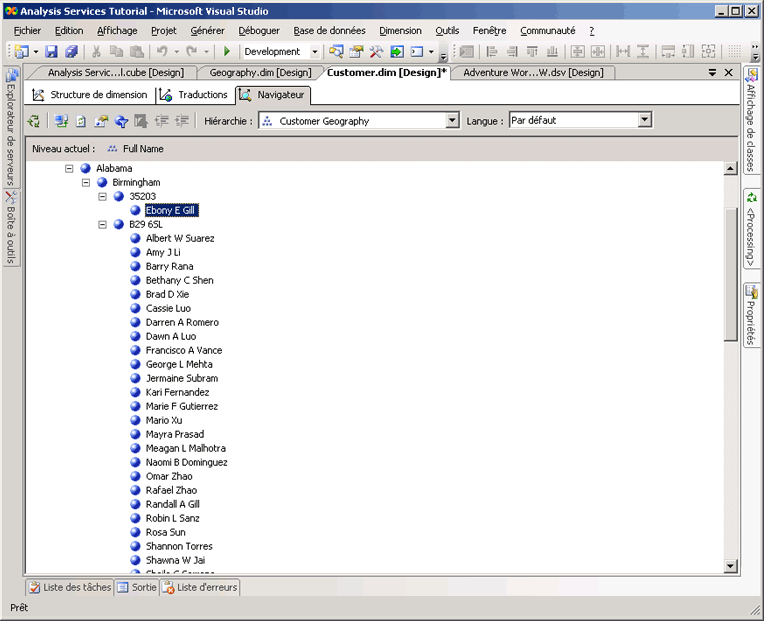Viewport: 764px width, 621px height.
Task: Select the Shannon Torres member
Action: click(x=179, y=546)
